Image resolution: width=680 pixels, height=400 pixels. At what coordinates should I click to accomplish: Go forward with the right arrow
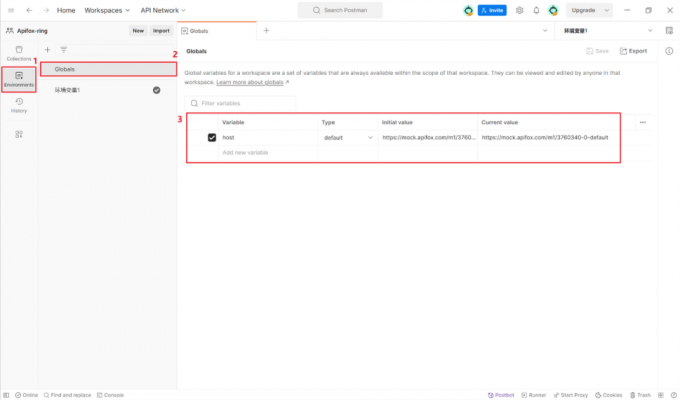[x=46, y=10]
